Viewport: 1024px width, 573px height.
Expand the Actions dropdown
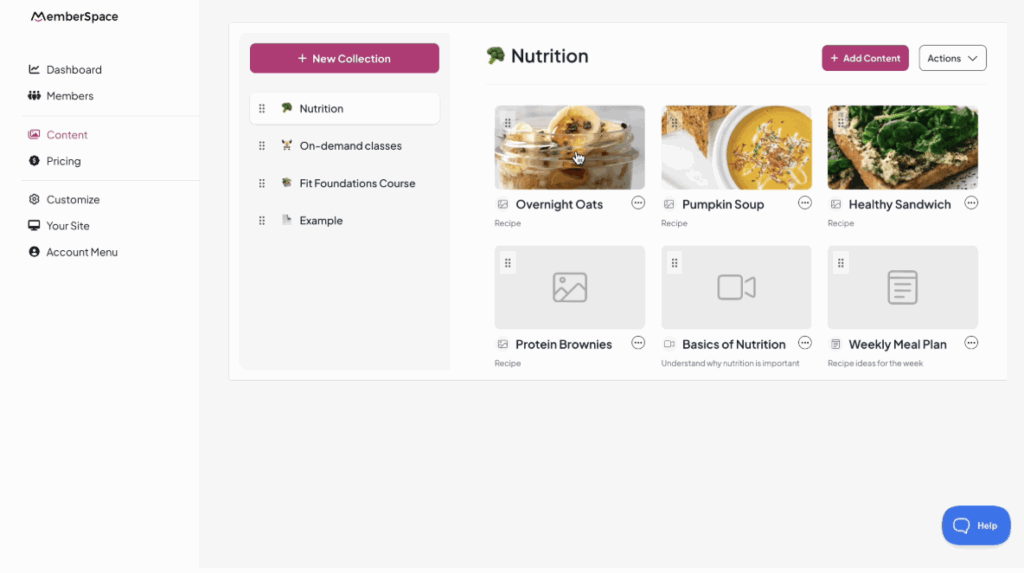[x=952, y=58]
